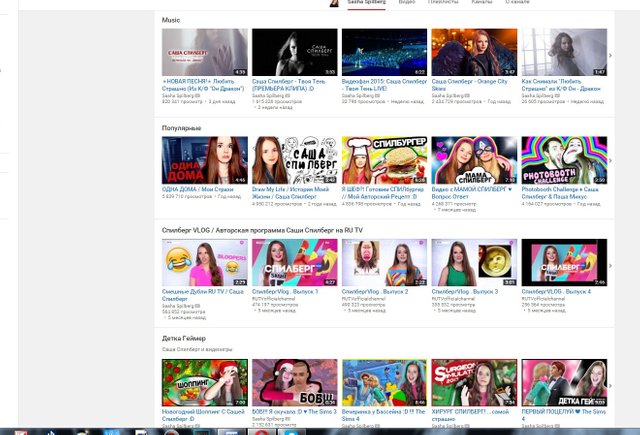This screenshot has width=640, height=435.
Task: Switch to the Каналы tab
Action: 482,2
